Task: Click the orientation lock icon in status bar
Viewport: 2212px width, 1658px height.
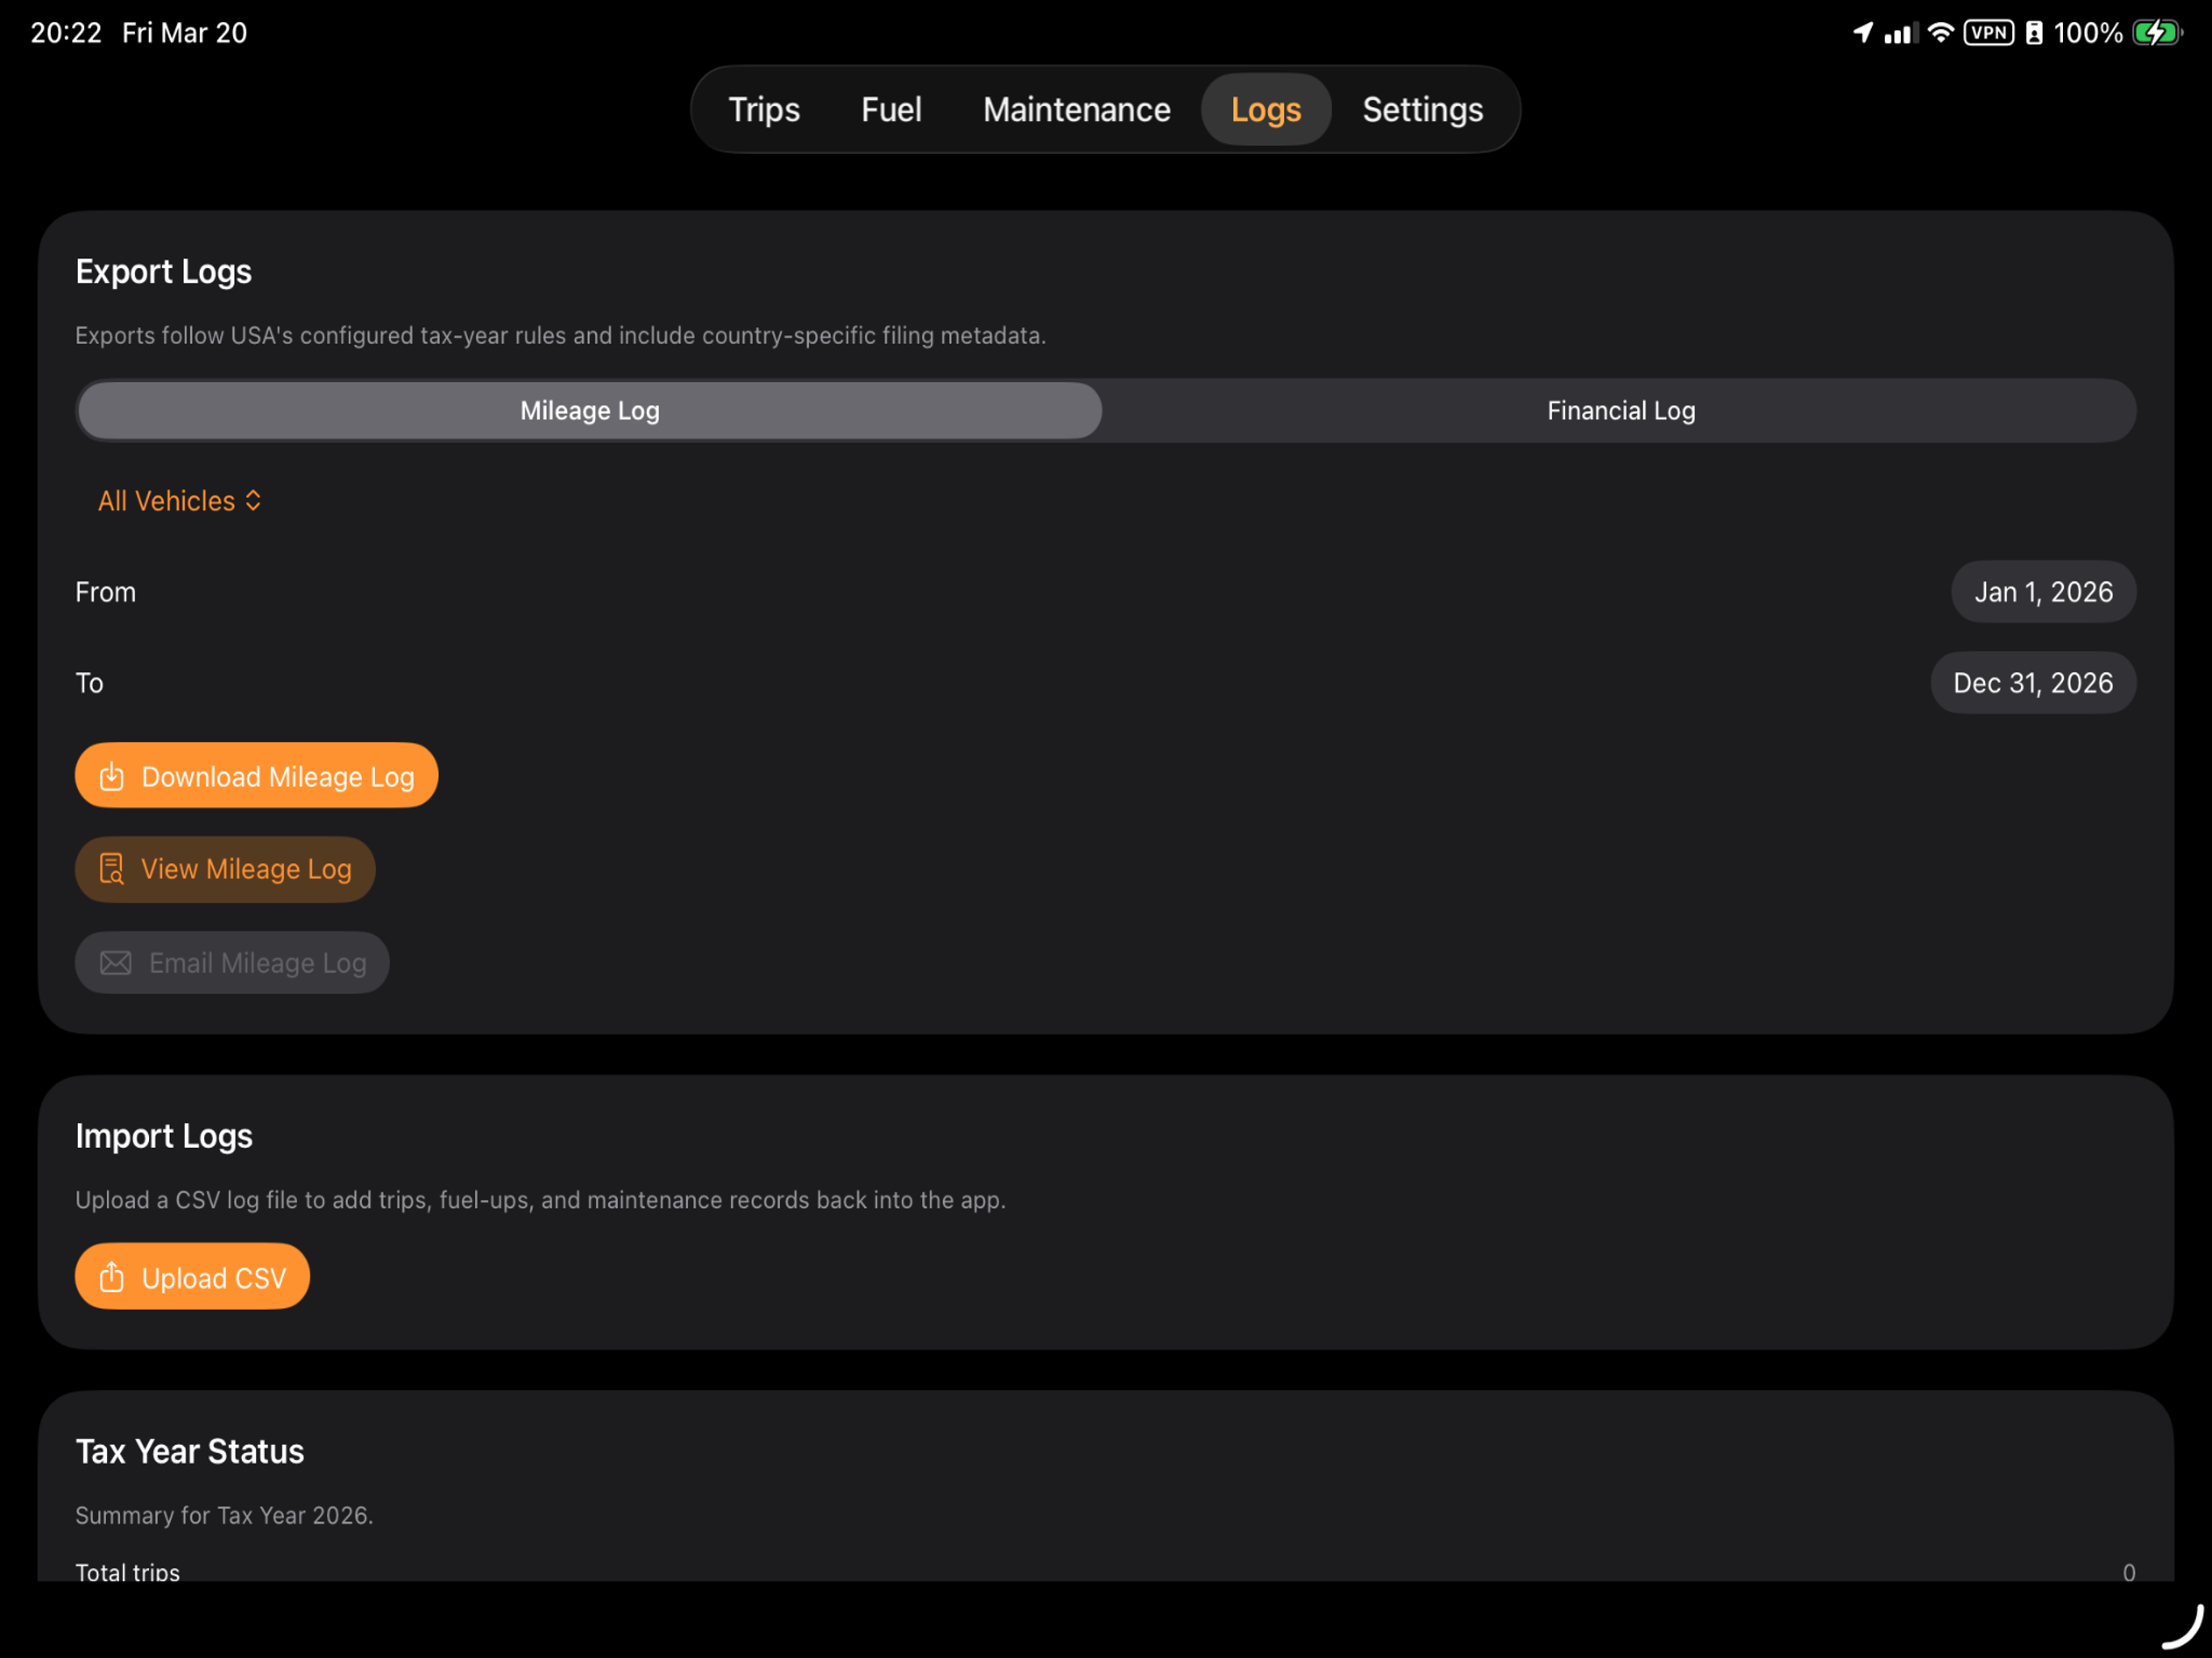Action: [x=2033, y=33]
